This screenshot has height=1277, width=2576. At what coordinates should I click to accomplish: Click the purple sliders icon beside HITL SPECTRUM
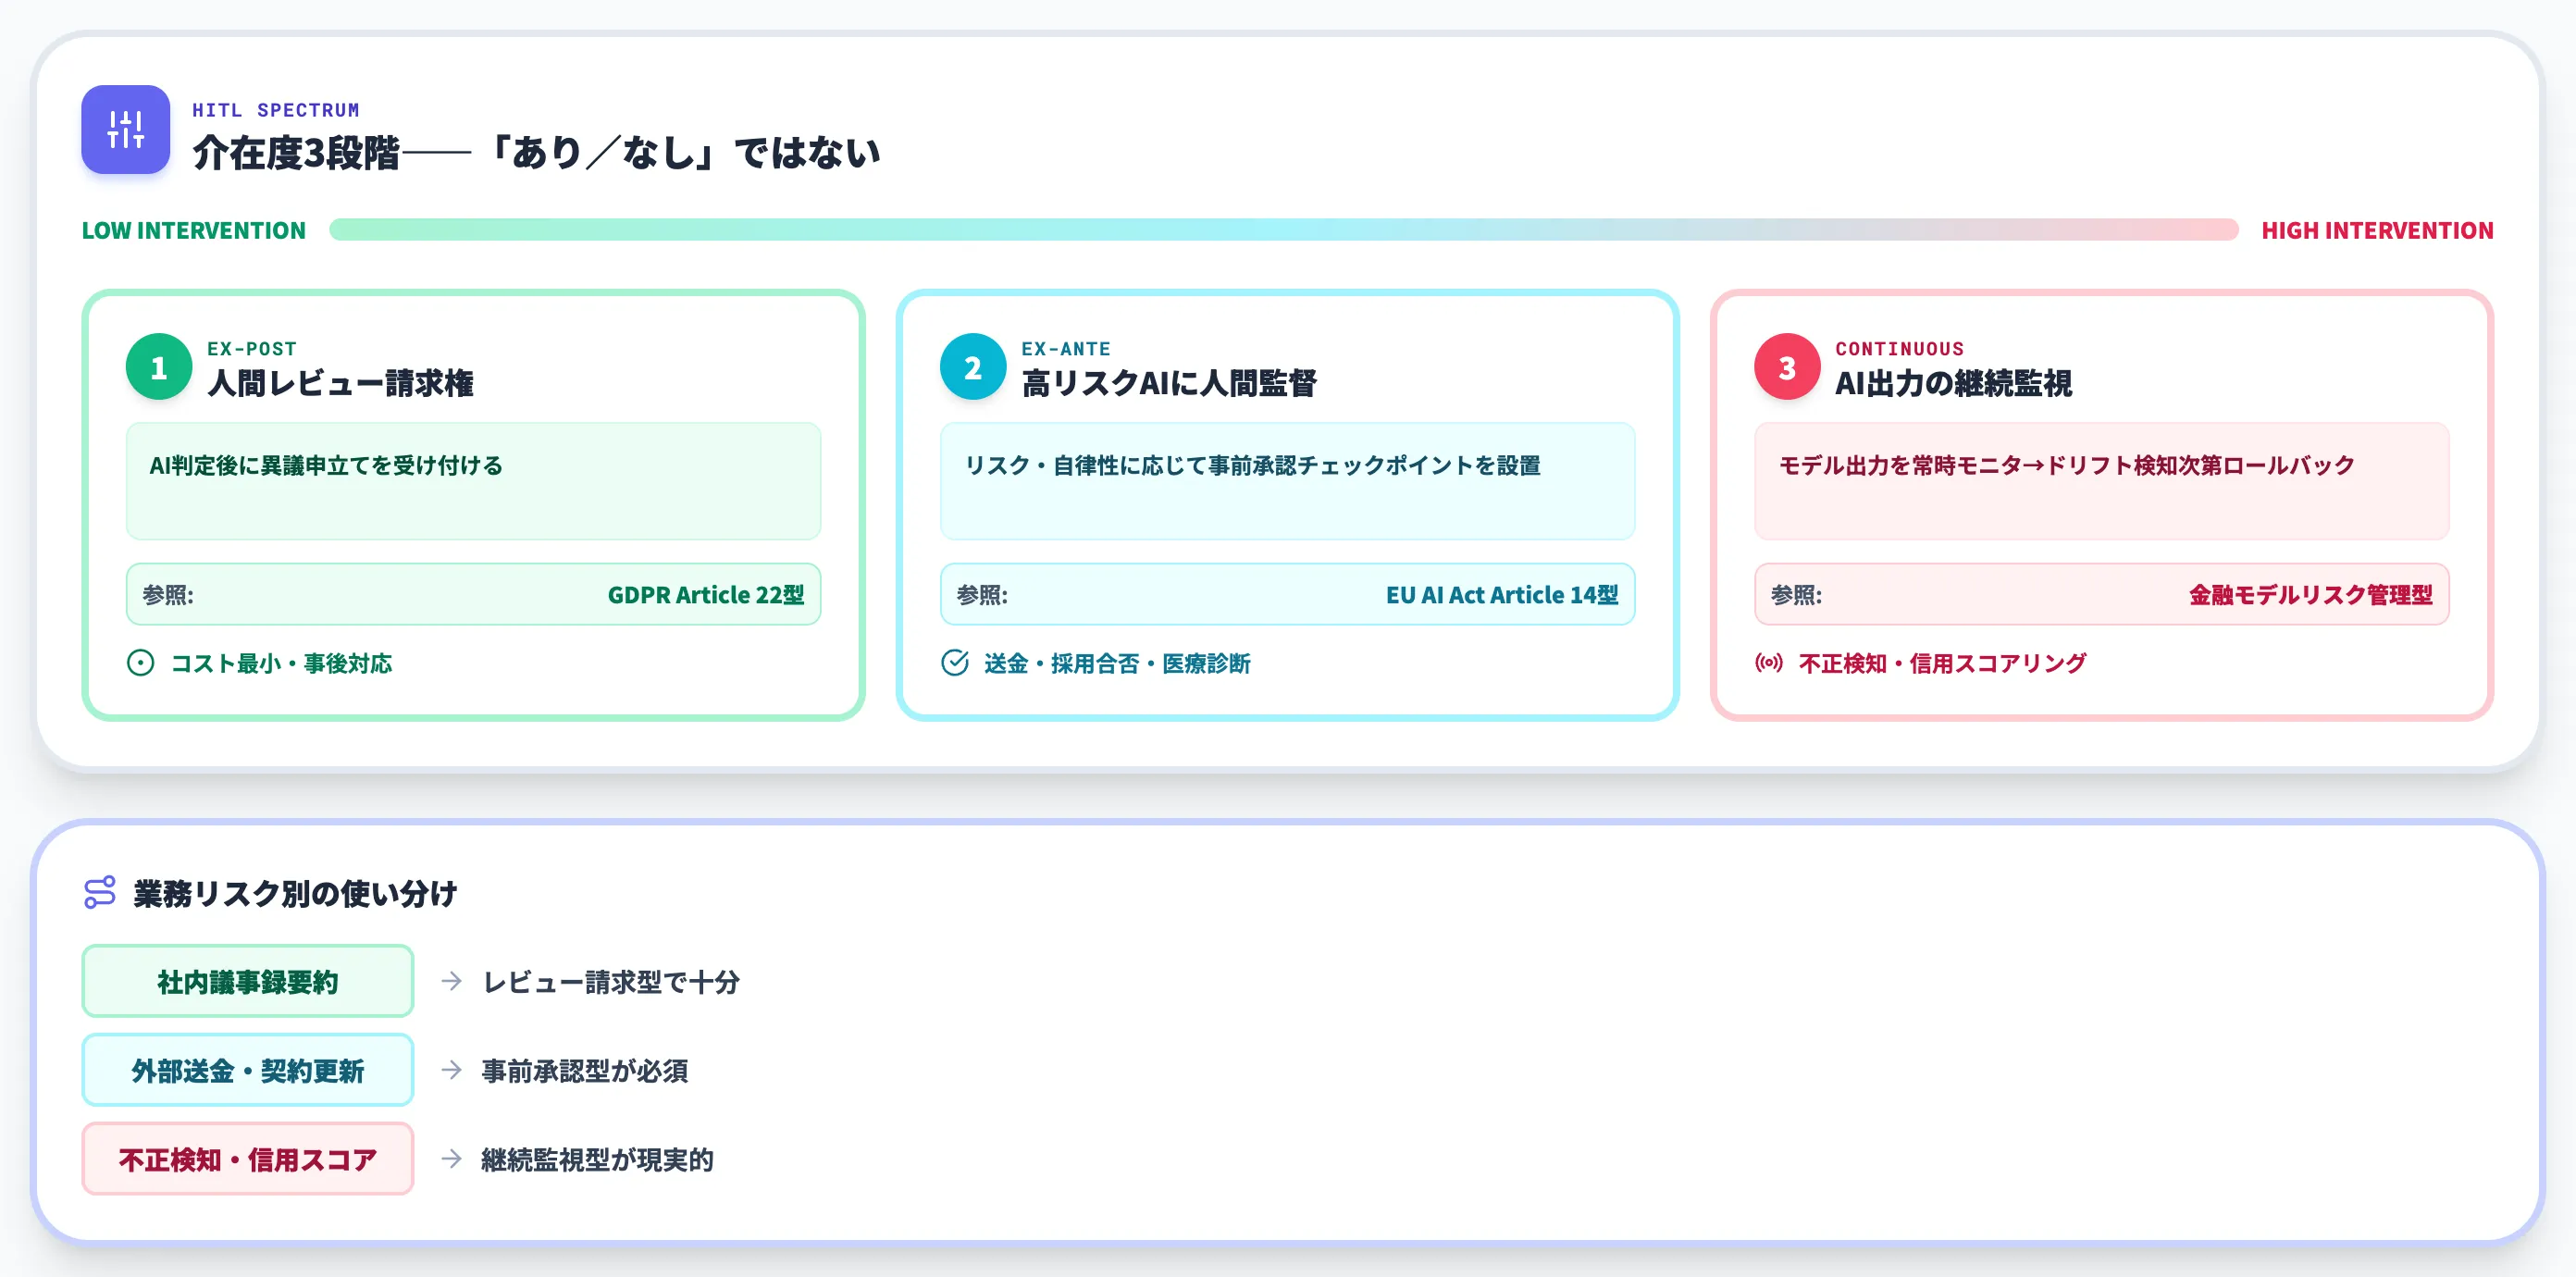pyautogui.click(x=125, y=130)
